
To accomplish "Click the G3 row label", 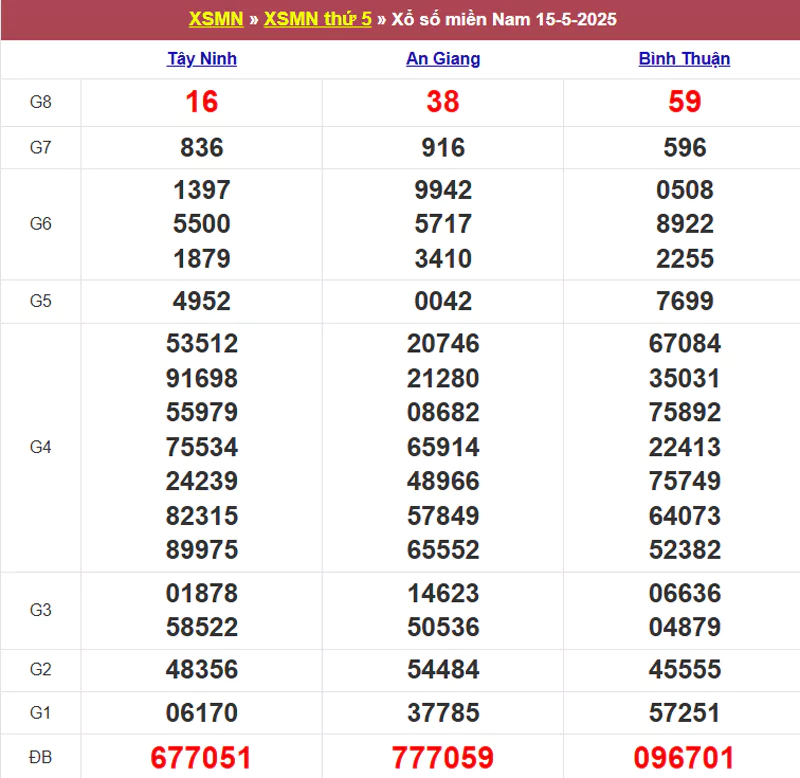I will (x=41, y=610).
